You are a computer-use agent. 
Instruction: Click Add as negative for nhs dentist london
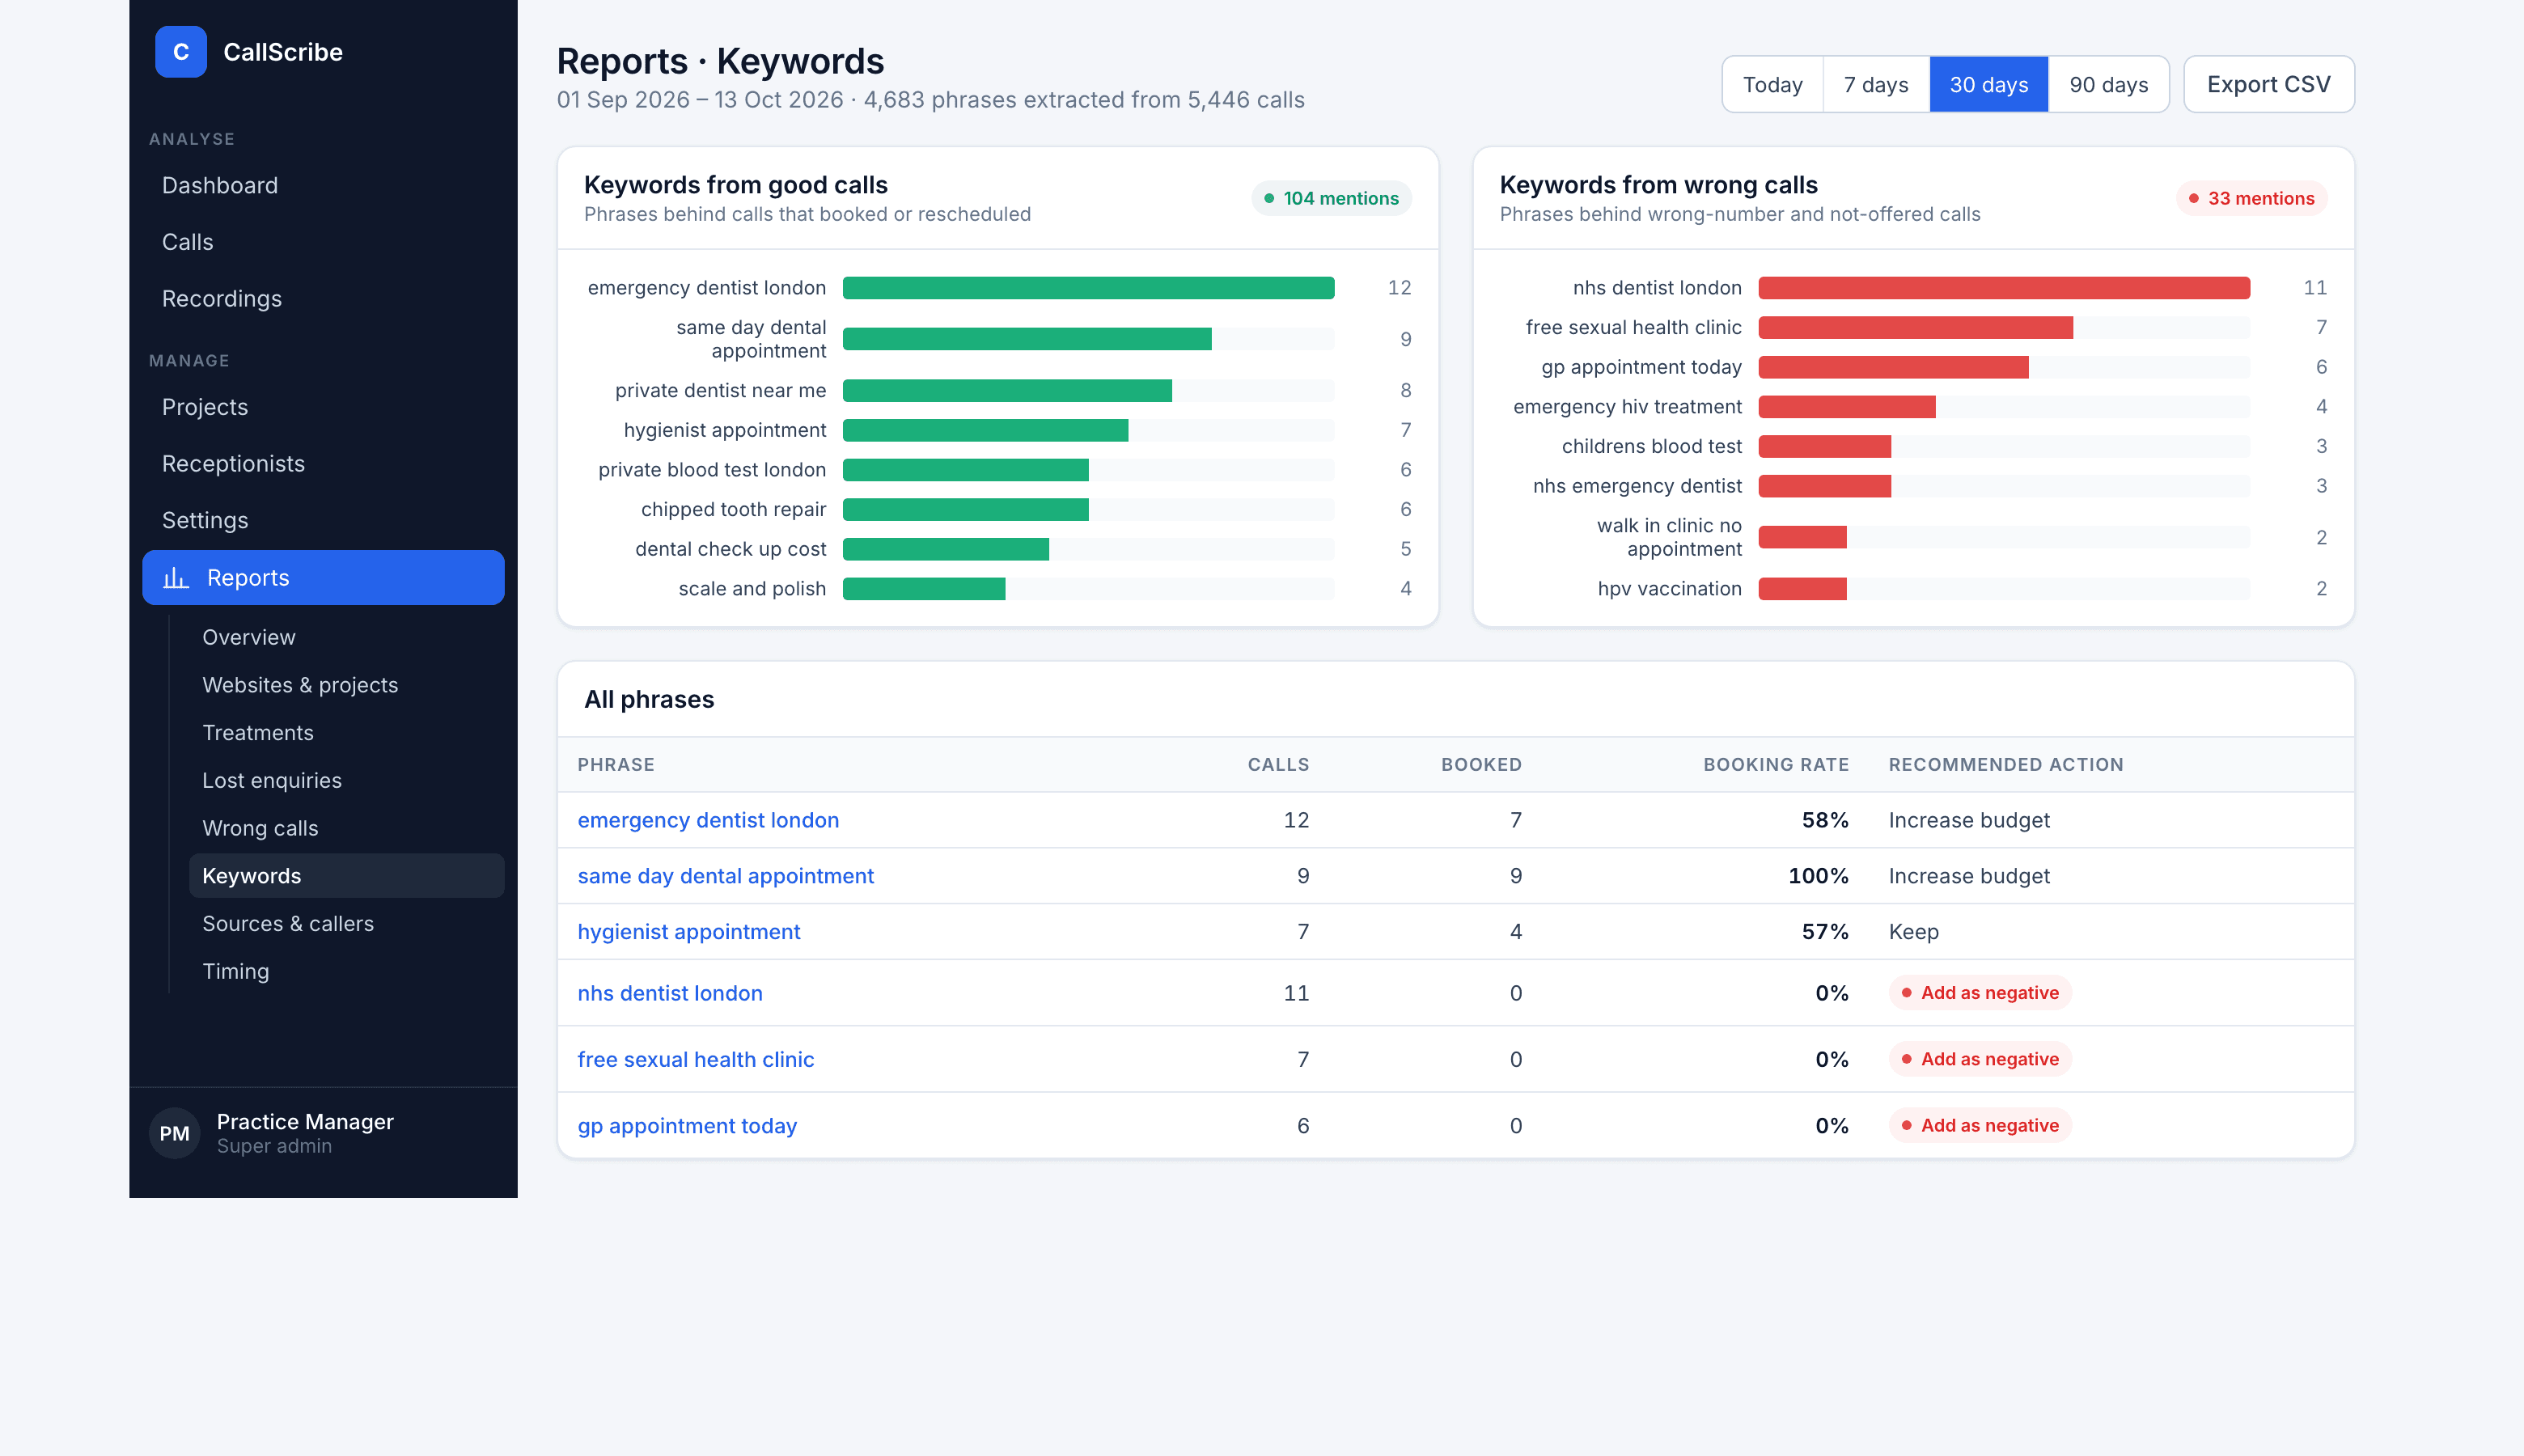point(1980,993)
